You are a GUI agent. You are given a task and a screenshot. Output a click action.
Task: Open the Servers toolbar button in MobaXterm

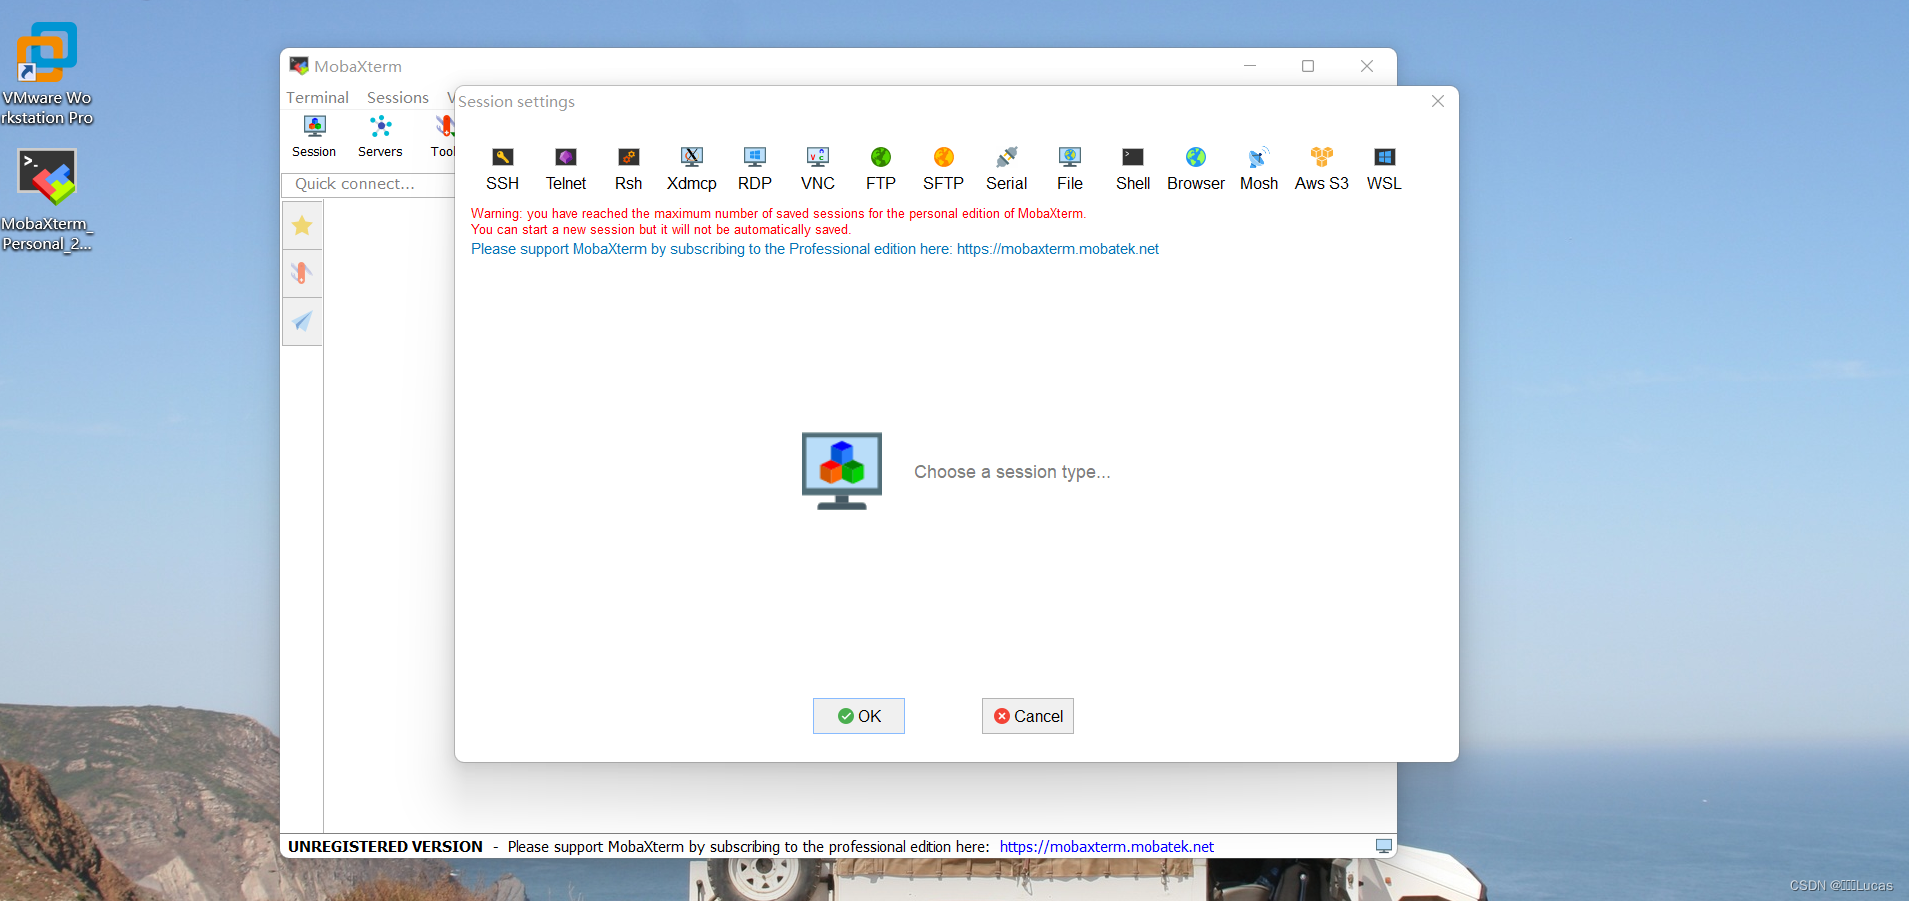380,137
